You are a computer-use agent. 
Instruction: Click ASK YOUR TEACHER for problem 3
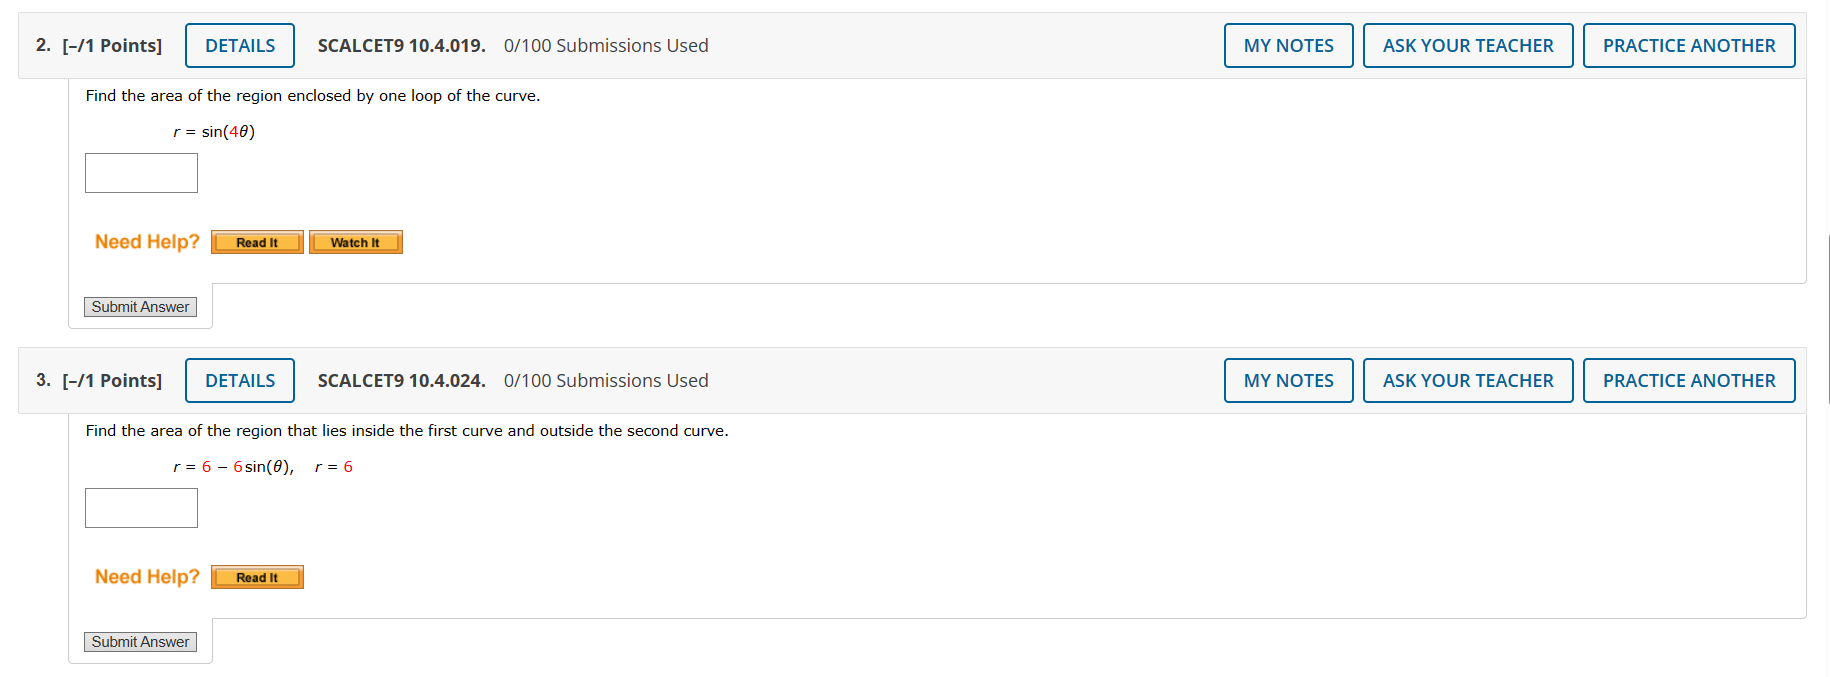click(1468, 380)
